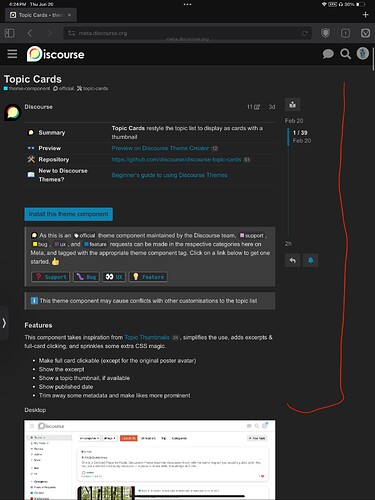The height and width of the screenshot is (500, 375).
Task: Open the Topic Thumbnails link
Action: [x=147, y=337]
